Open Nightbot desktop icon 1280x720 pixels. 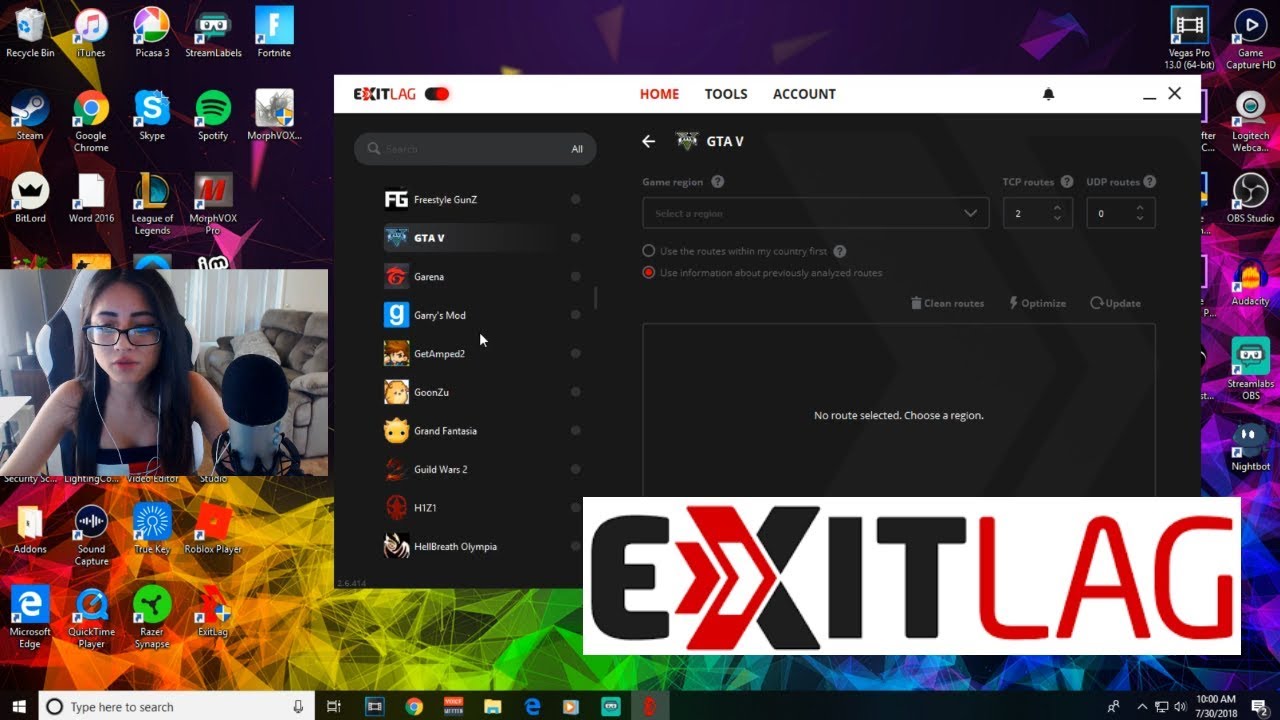point(1250,447)
